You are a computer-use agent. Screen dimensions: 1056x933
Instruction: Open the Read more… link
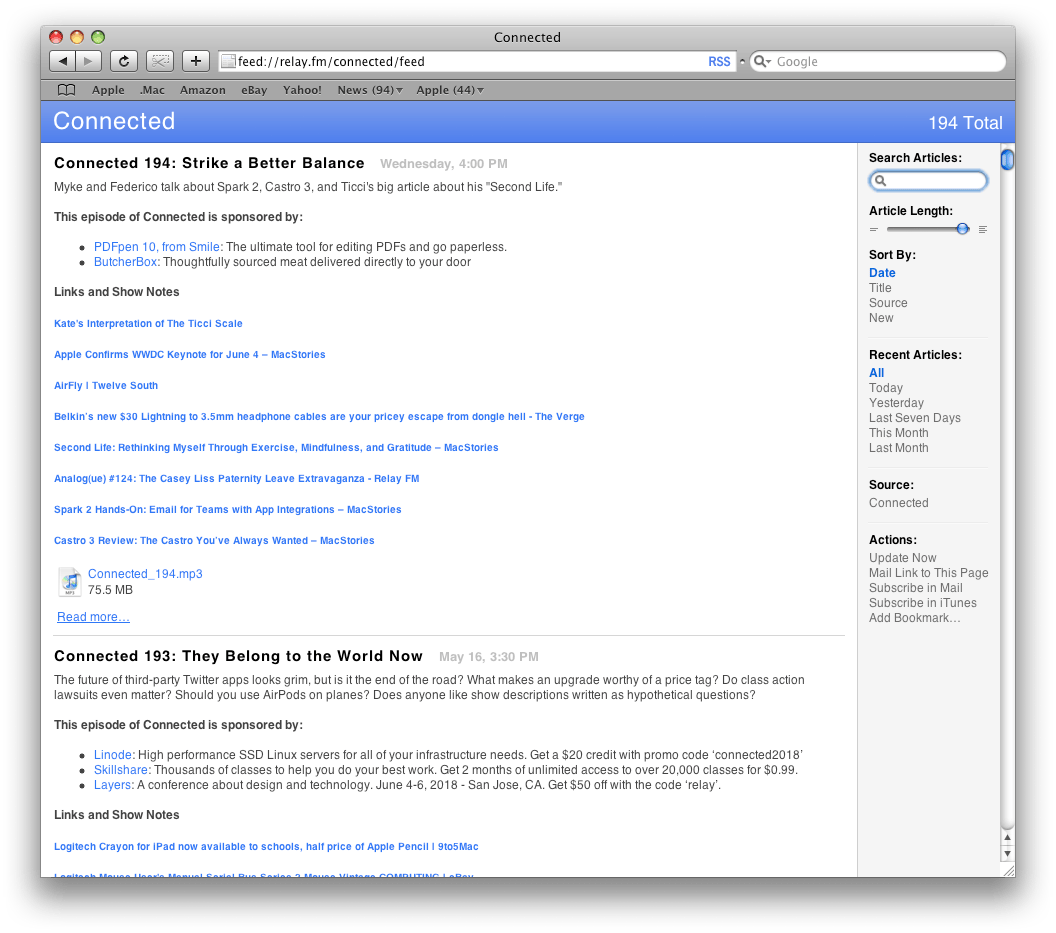coord(94,617)
